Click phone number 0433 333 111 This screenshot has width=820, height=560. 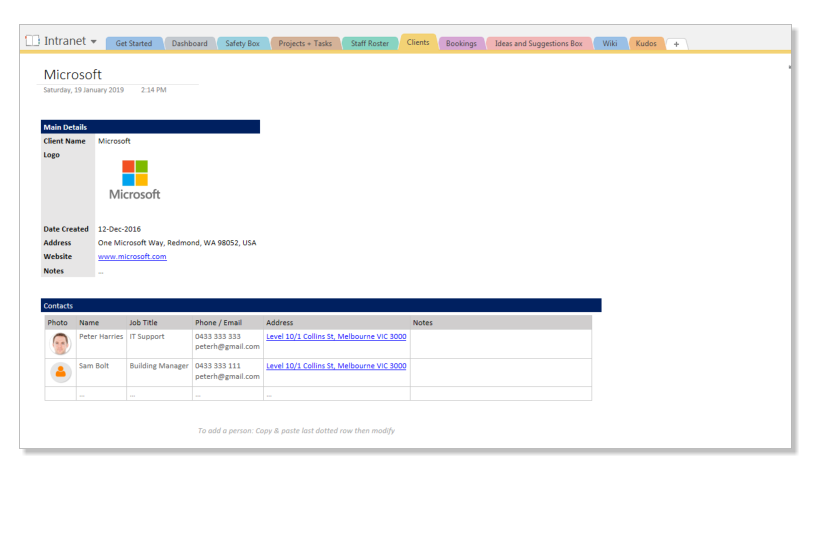pos(218,366)
